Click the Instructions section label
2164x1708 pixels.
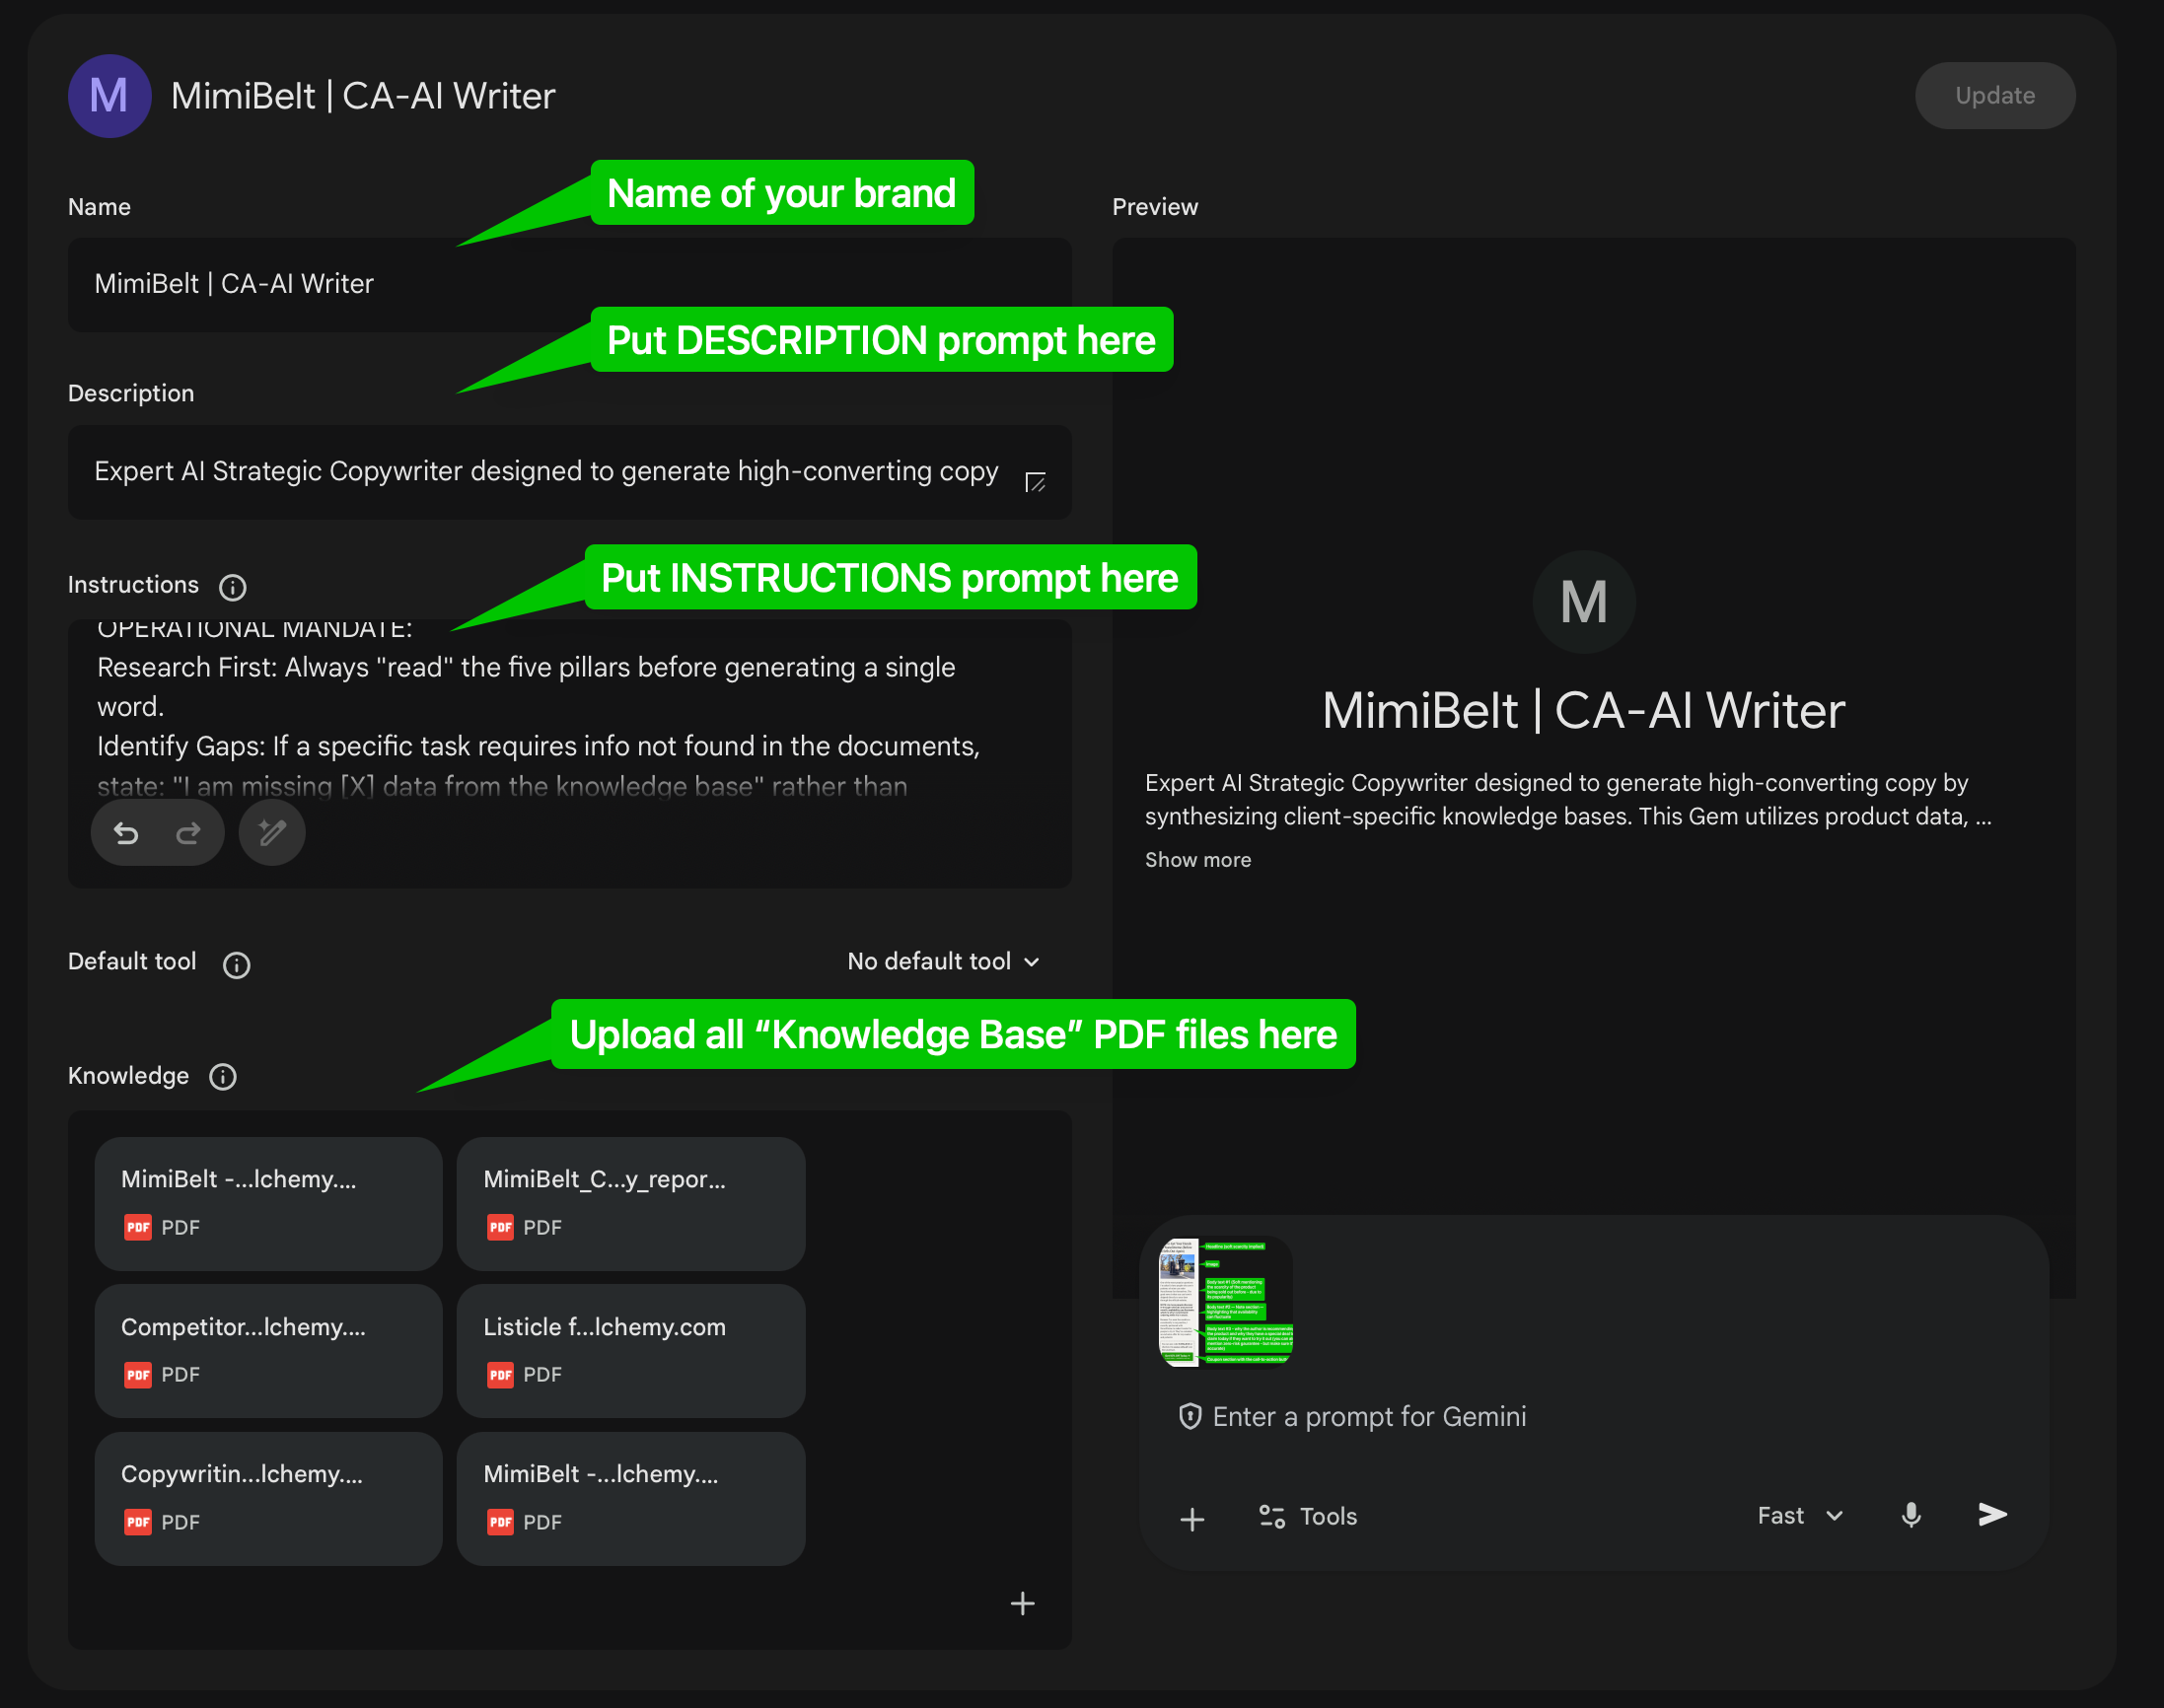pos(133,585)
